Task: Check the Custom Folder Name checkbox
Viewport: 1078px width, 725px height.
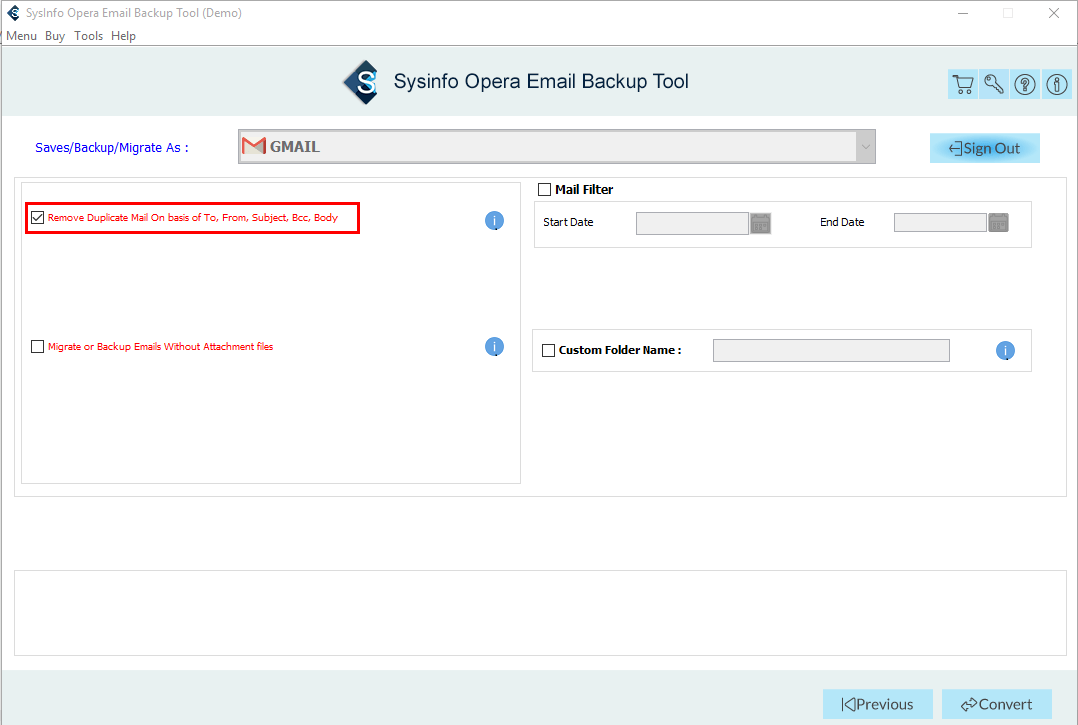Action: (x=549, y=350)
